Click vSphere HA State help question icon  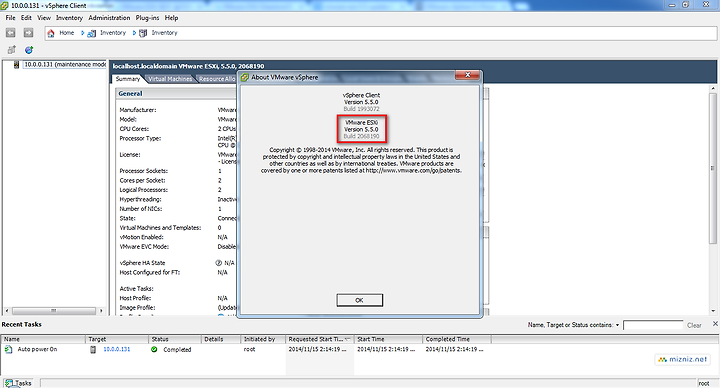pyautogui.click(x=219, y=263)
